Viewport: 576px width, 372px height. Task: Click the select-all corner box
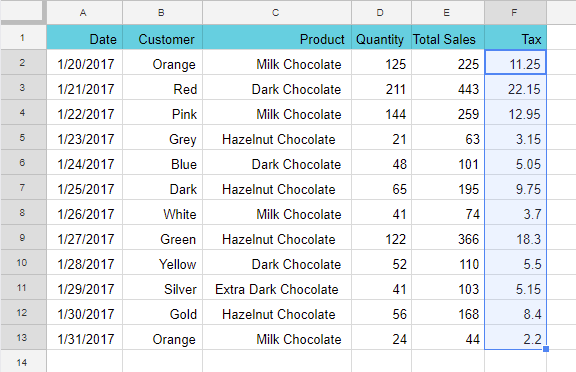pyautogui.click(x=22, y=12)
